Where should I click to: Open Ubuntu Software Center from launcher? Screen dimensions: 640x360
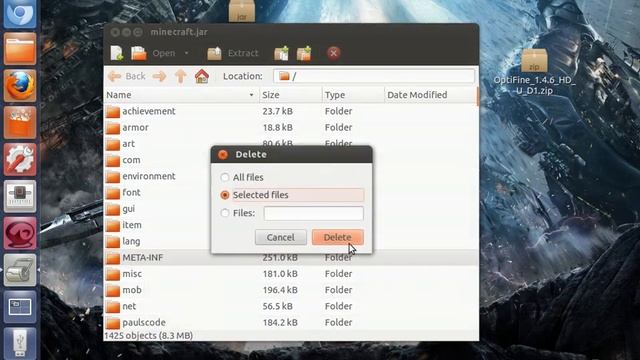[x=20, y=122]
